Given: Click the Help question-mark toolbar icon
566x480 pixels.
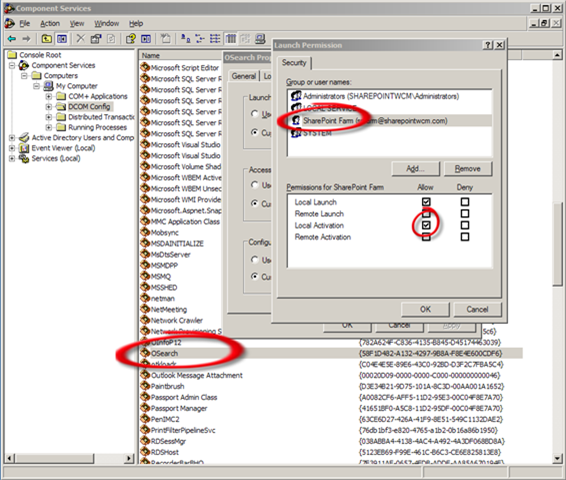Looking at the screenshot, I should [x=131, y=39].
